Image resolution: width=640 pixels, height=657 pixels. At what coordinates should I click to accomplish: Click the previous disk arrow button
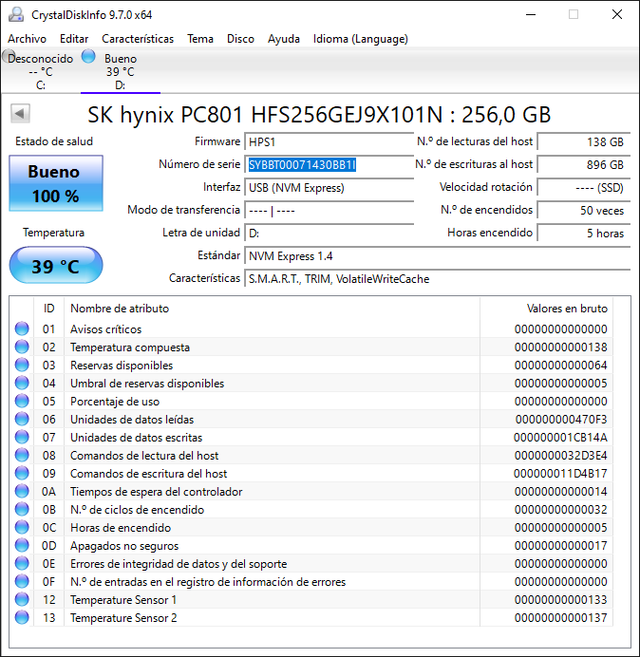[x=20, y=114]
